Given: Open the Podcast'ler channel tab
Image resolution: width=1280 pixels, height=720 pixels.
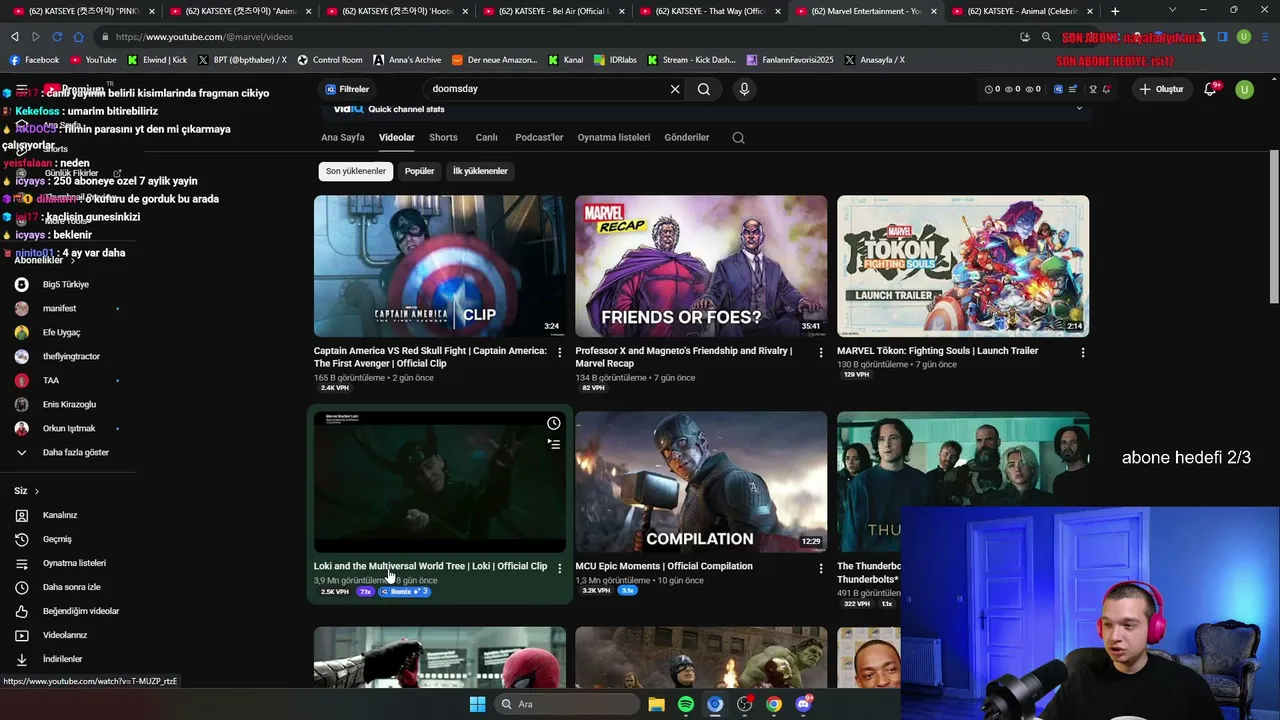Looking at the screenshot, I should tap(539, 138).
